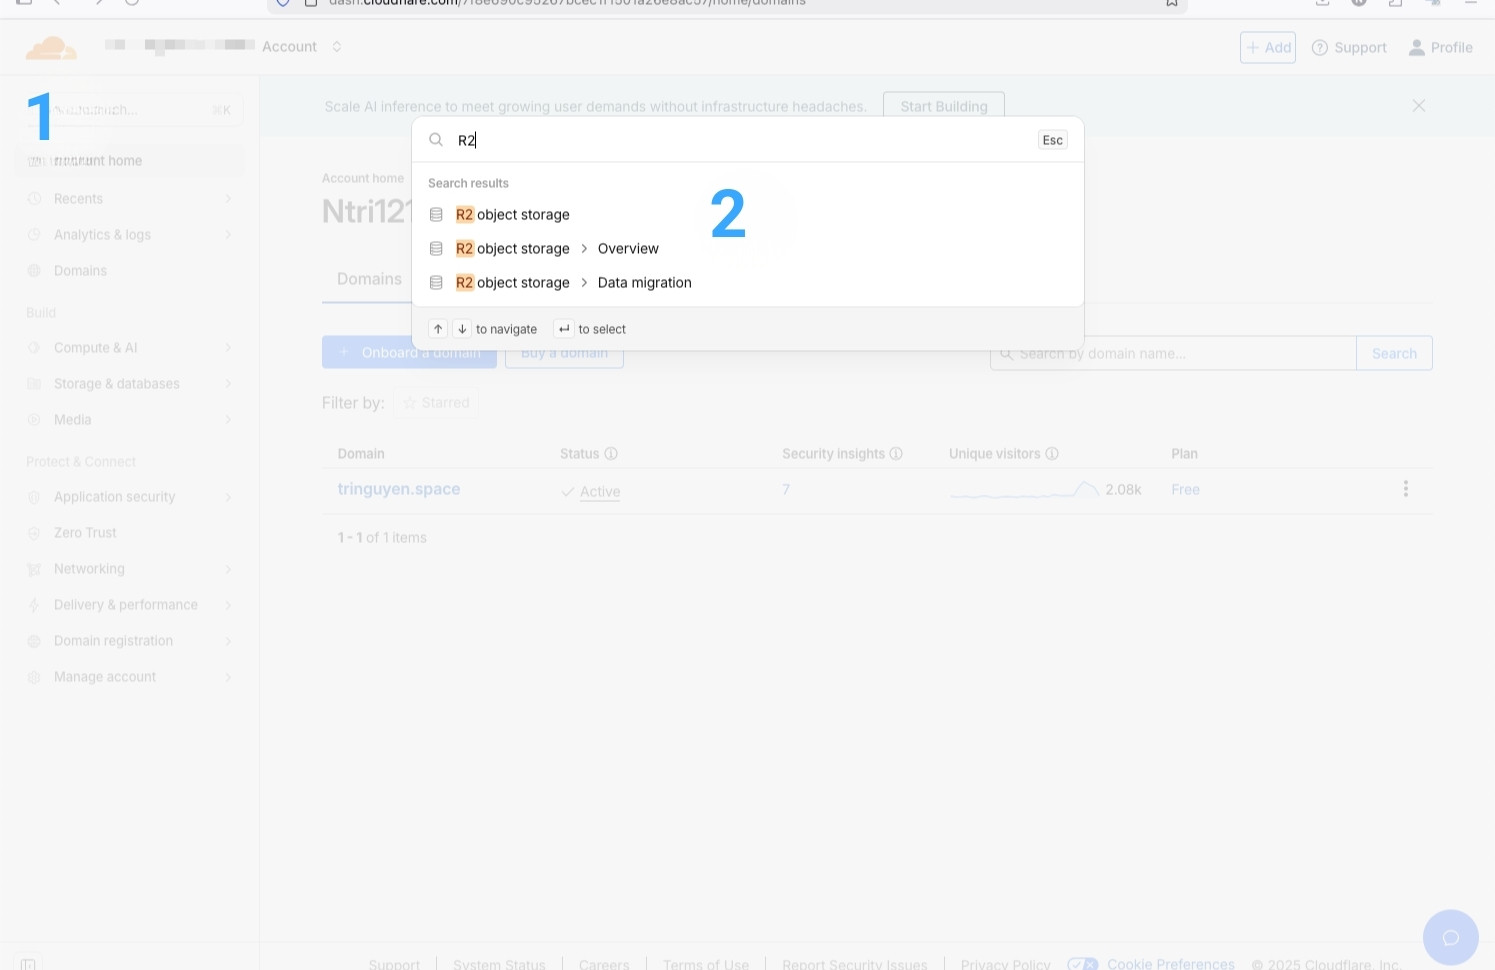Viewport: 1495px width, 970px height.
Task: Click the search input containing R2
Action: [x=700, y=140]
